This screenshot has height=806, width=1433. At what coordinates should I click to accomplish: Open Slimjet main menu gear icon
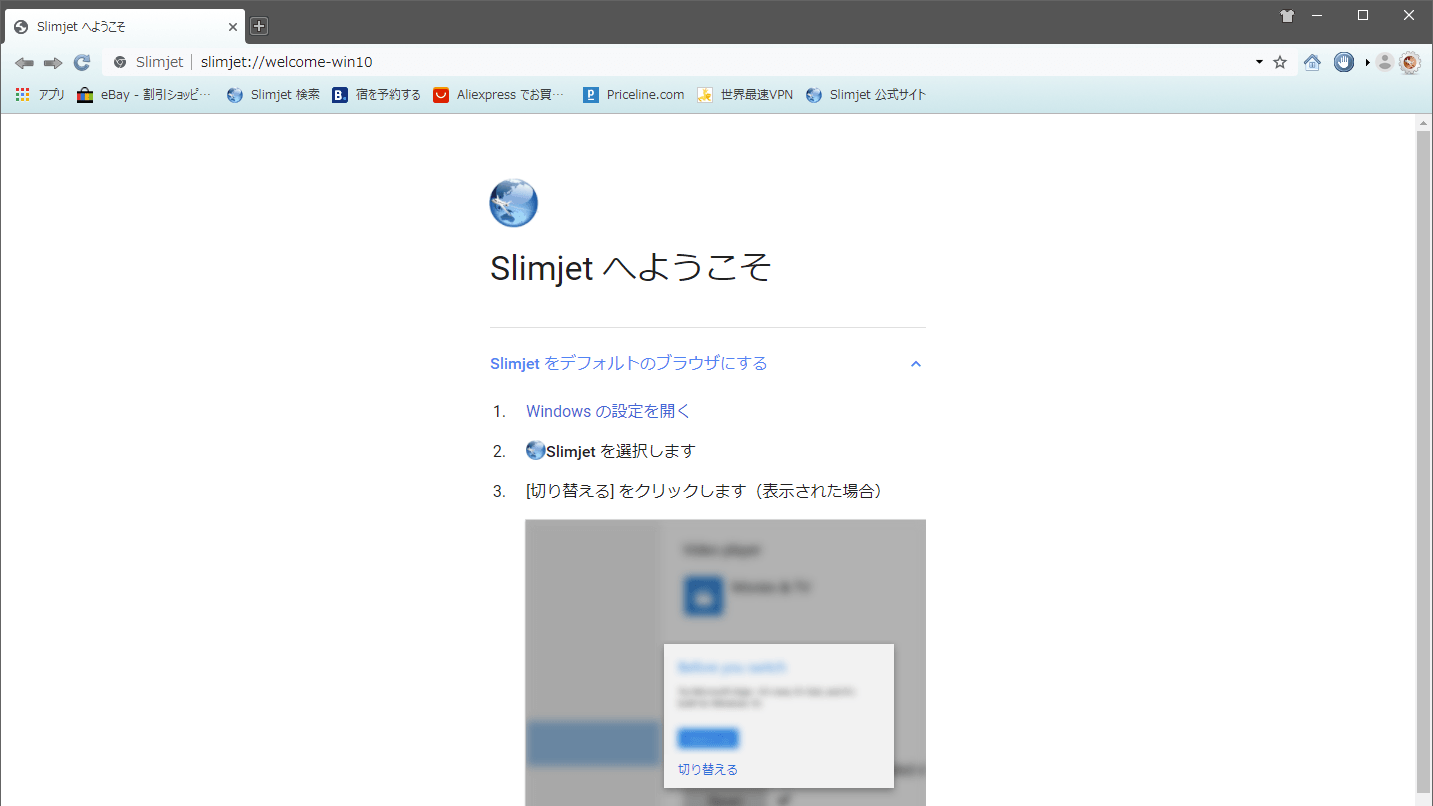[1410, 62]
